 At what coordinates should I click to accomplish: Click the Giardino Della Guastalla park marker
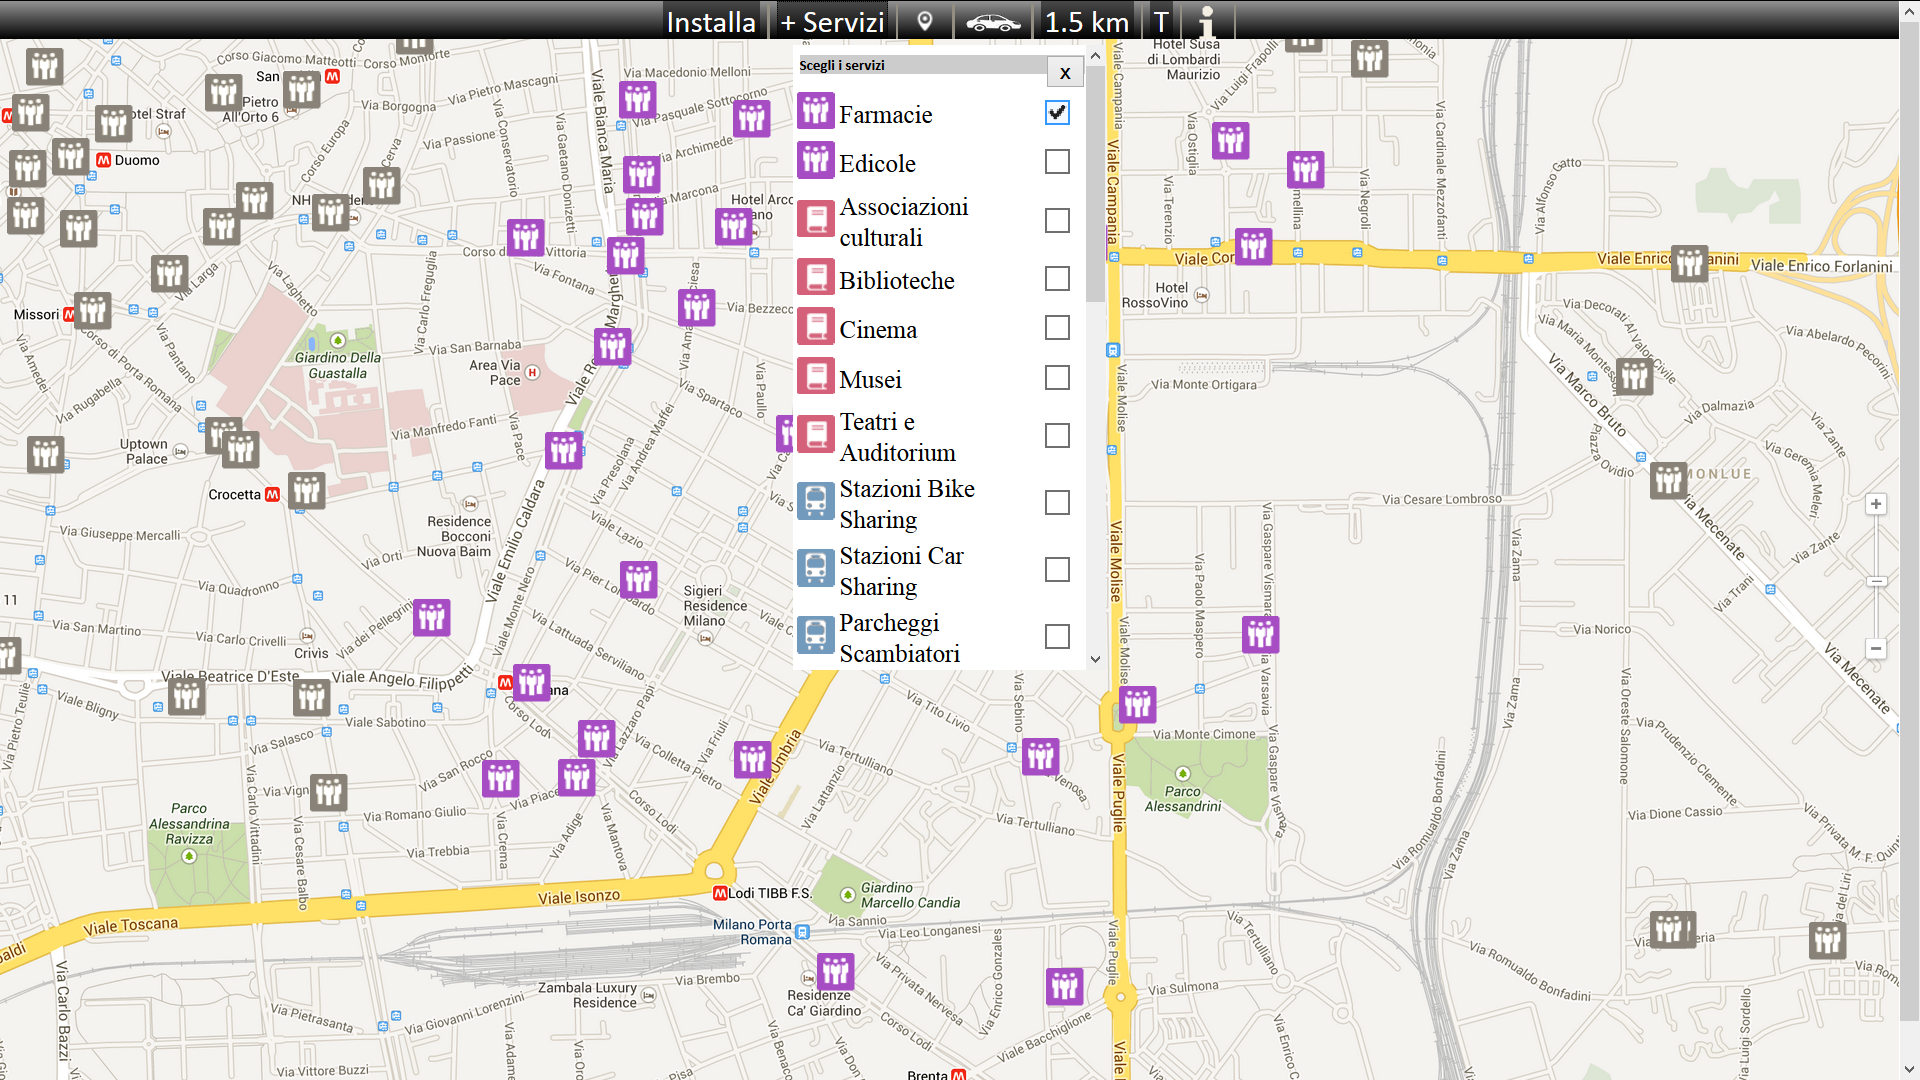(338, 341)
